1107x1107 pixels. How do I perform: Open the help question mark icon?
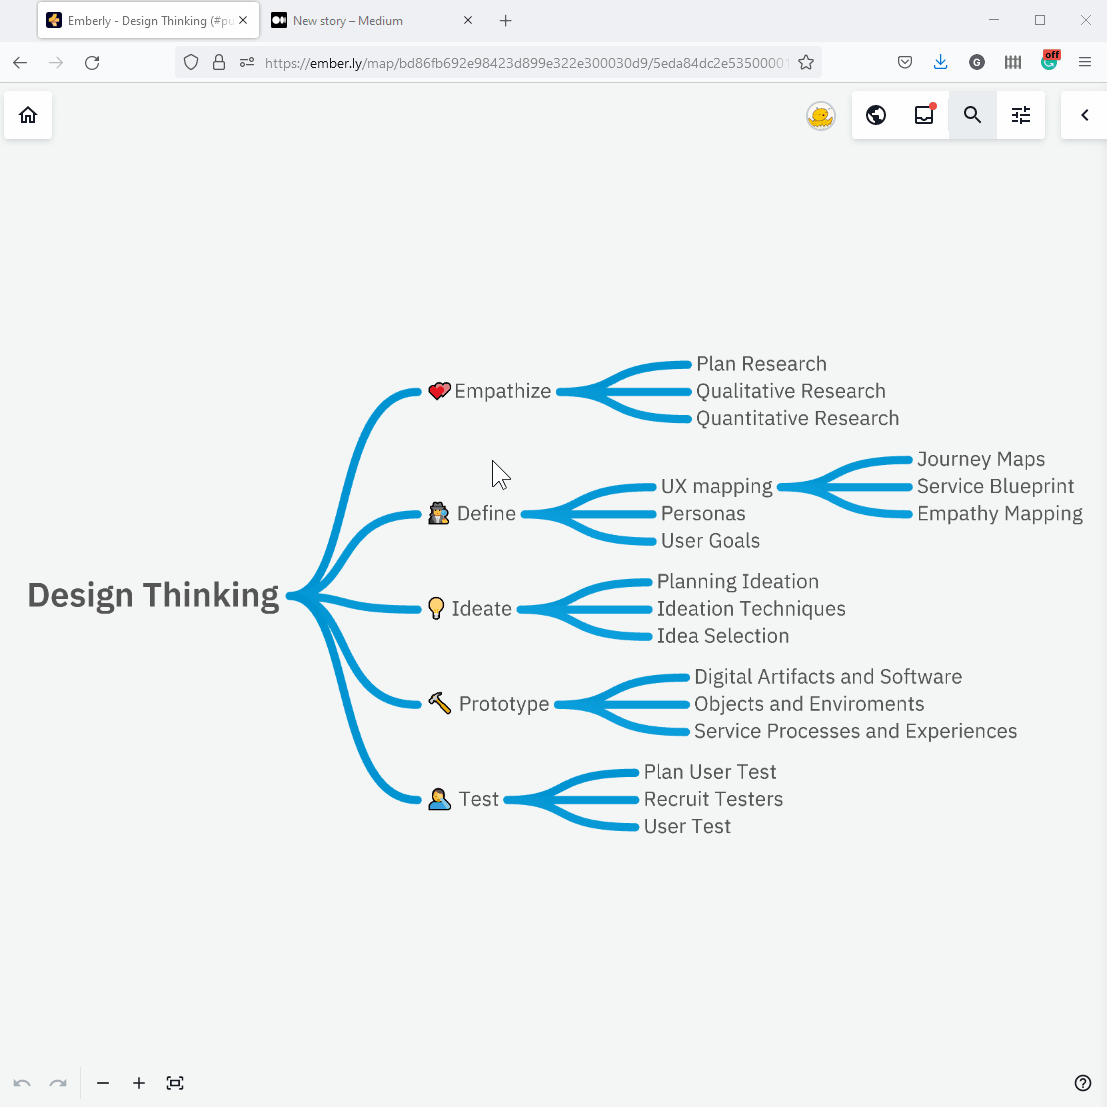pos(1082,1083)
